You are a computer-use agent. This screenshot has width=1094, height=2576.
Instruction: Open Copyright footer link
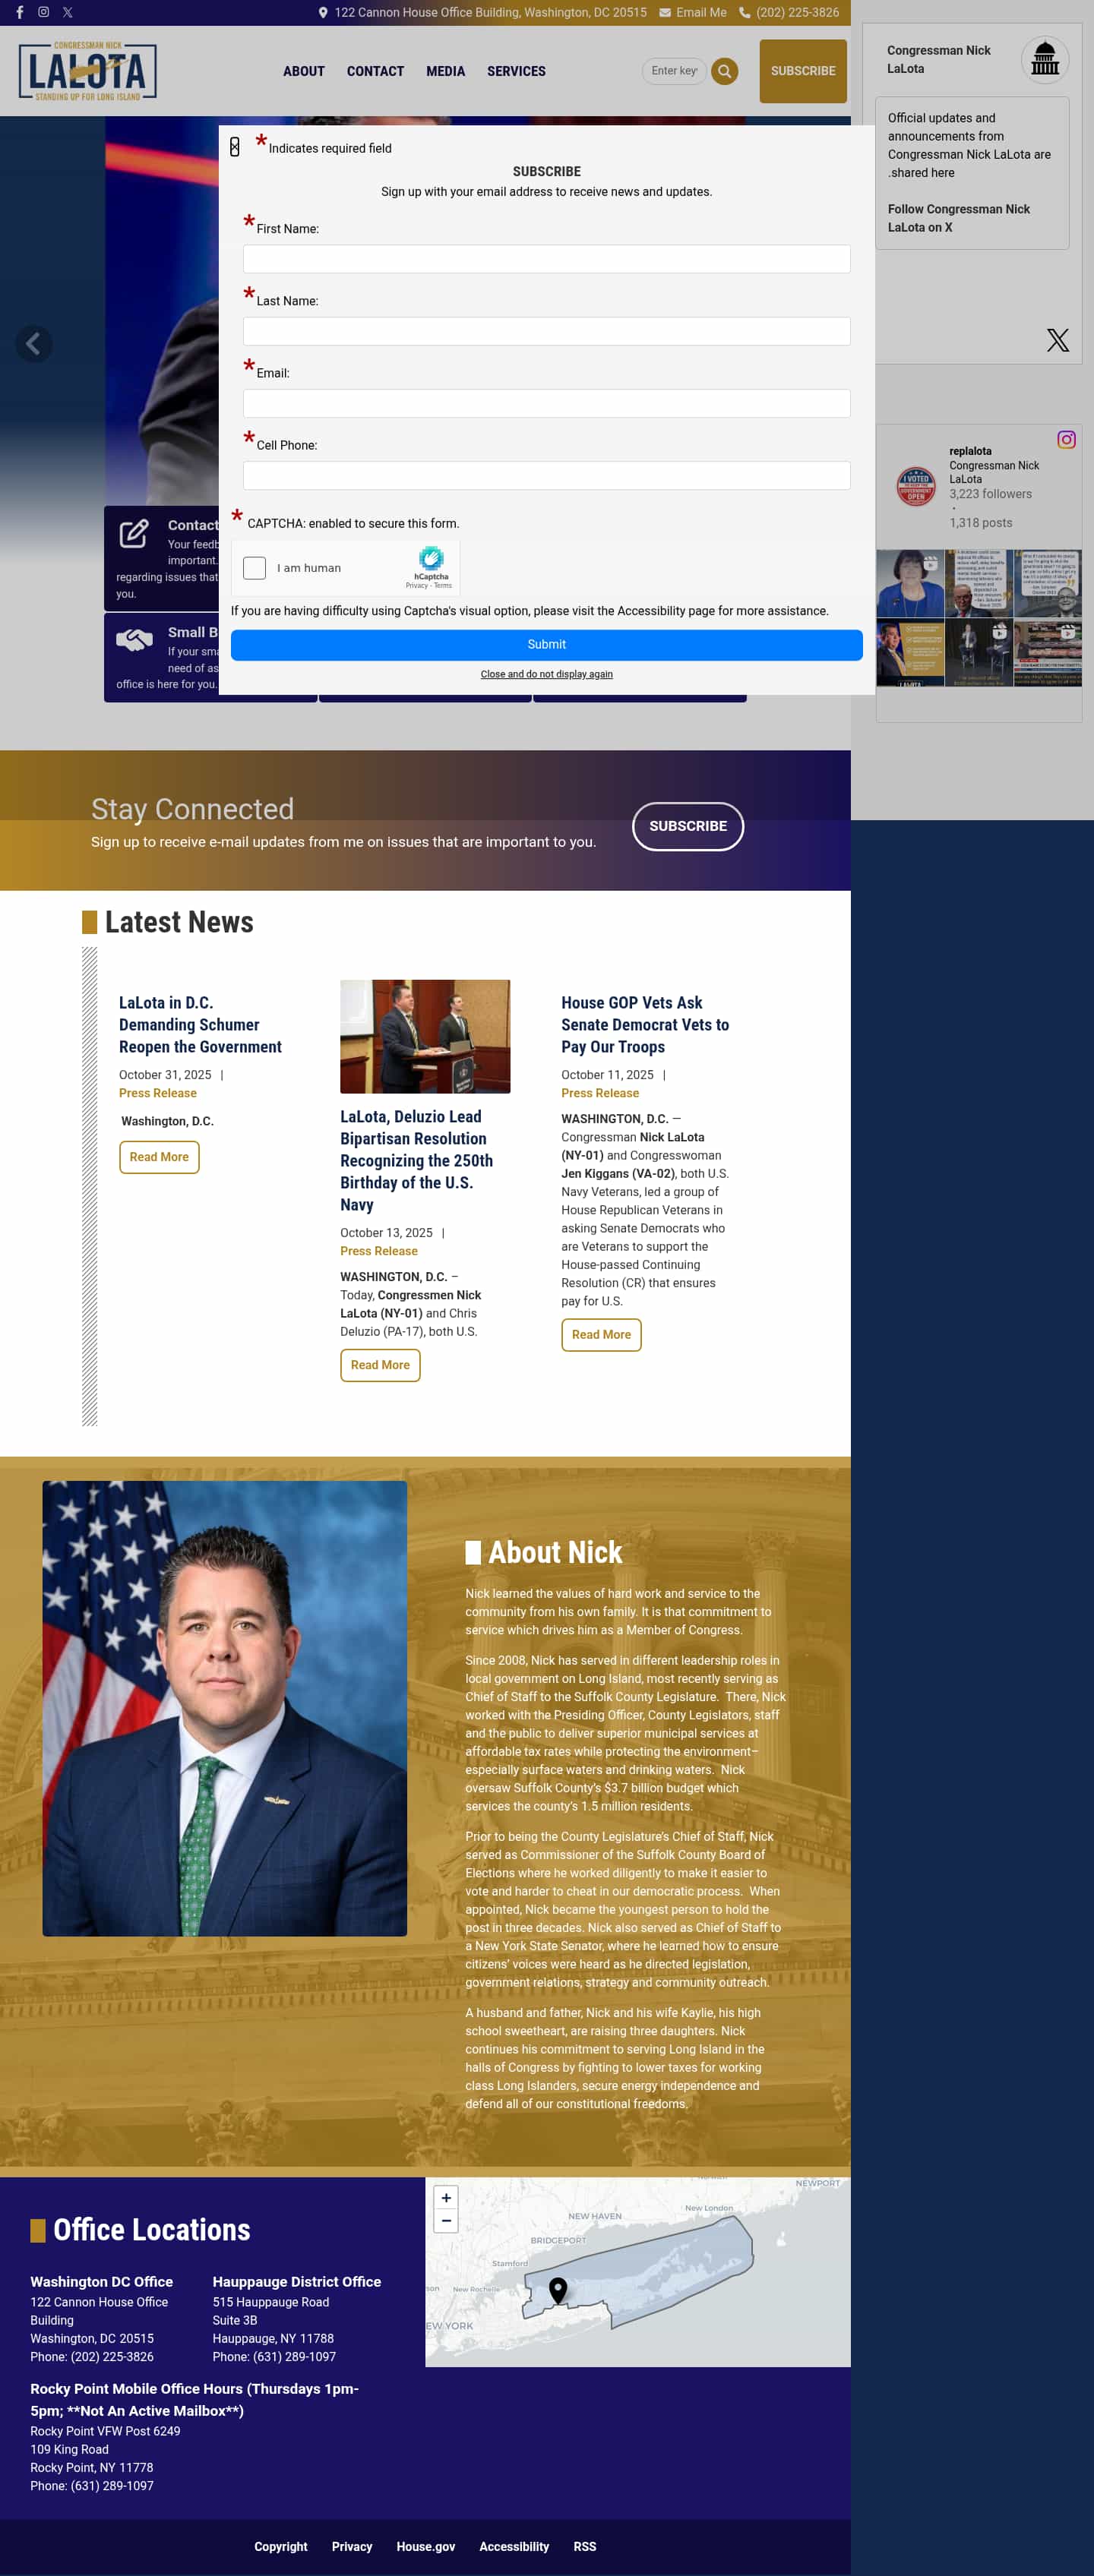280,2546
